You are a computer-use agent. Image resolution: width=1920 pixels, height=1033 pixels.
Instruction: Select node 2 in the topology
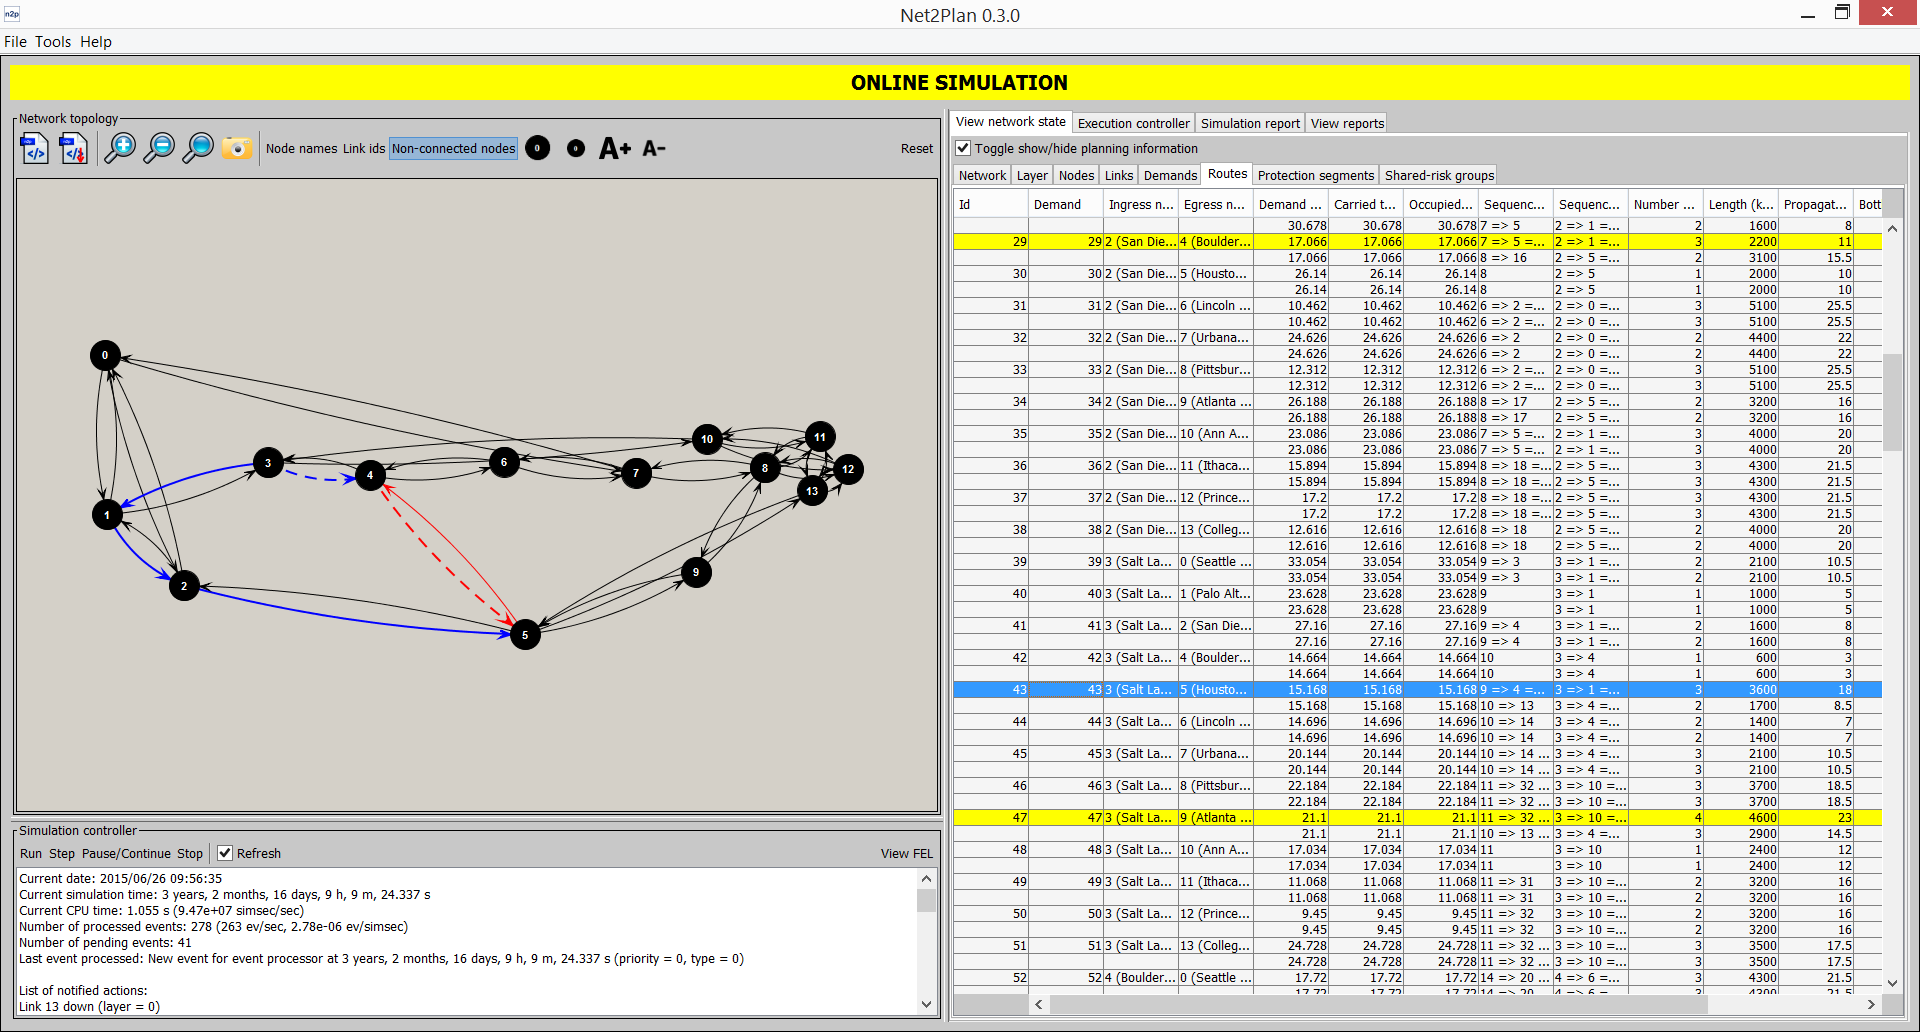[x=184, y=586]
